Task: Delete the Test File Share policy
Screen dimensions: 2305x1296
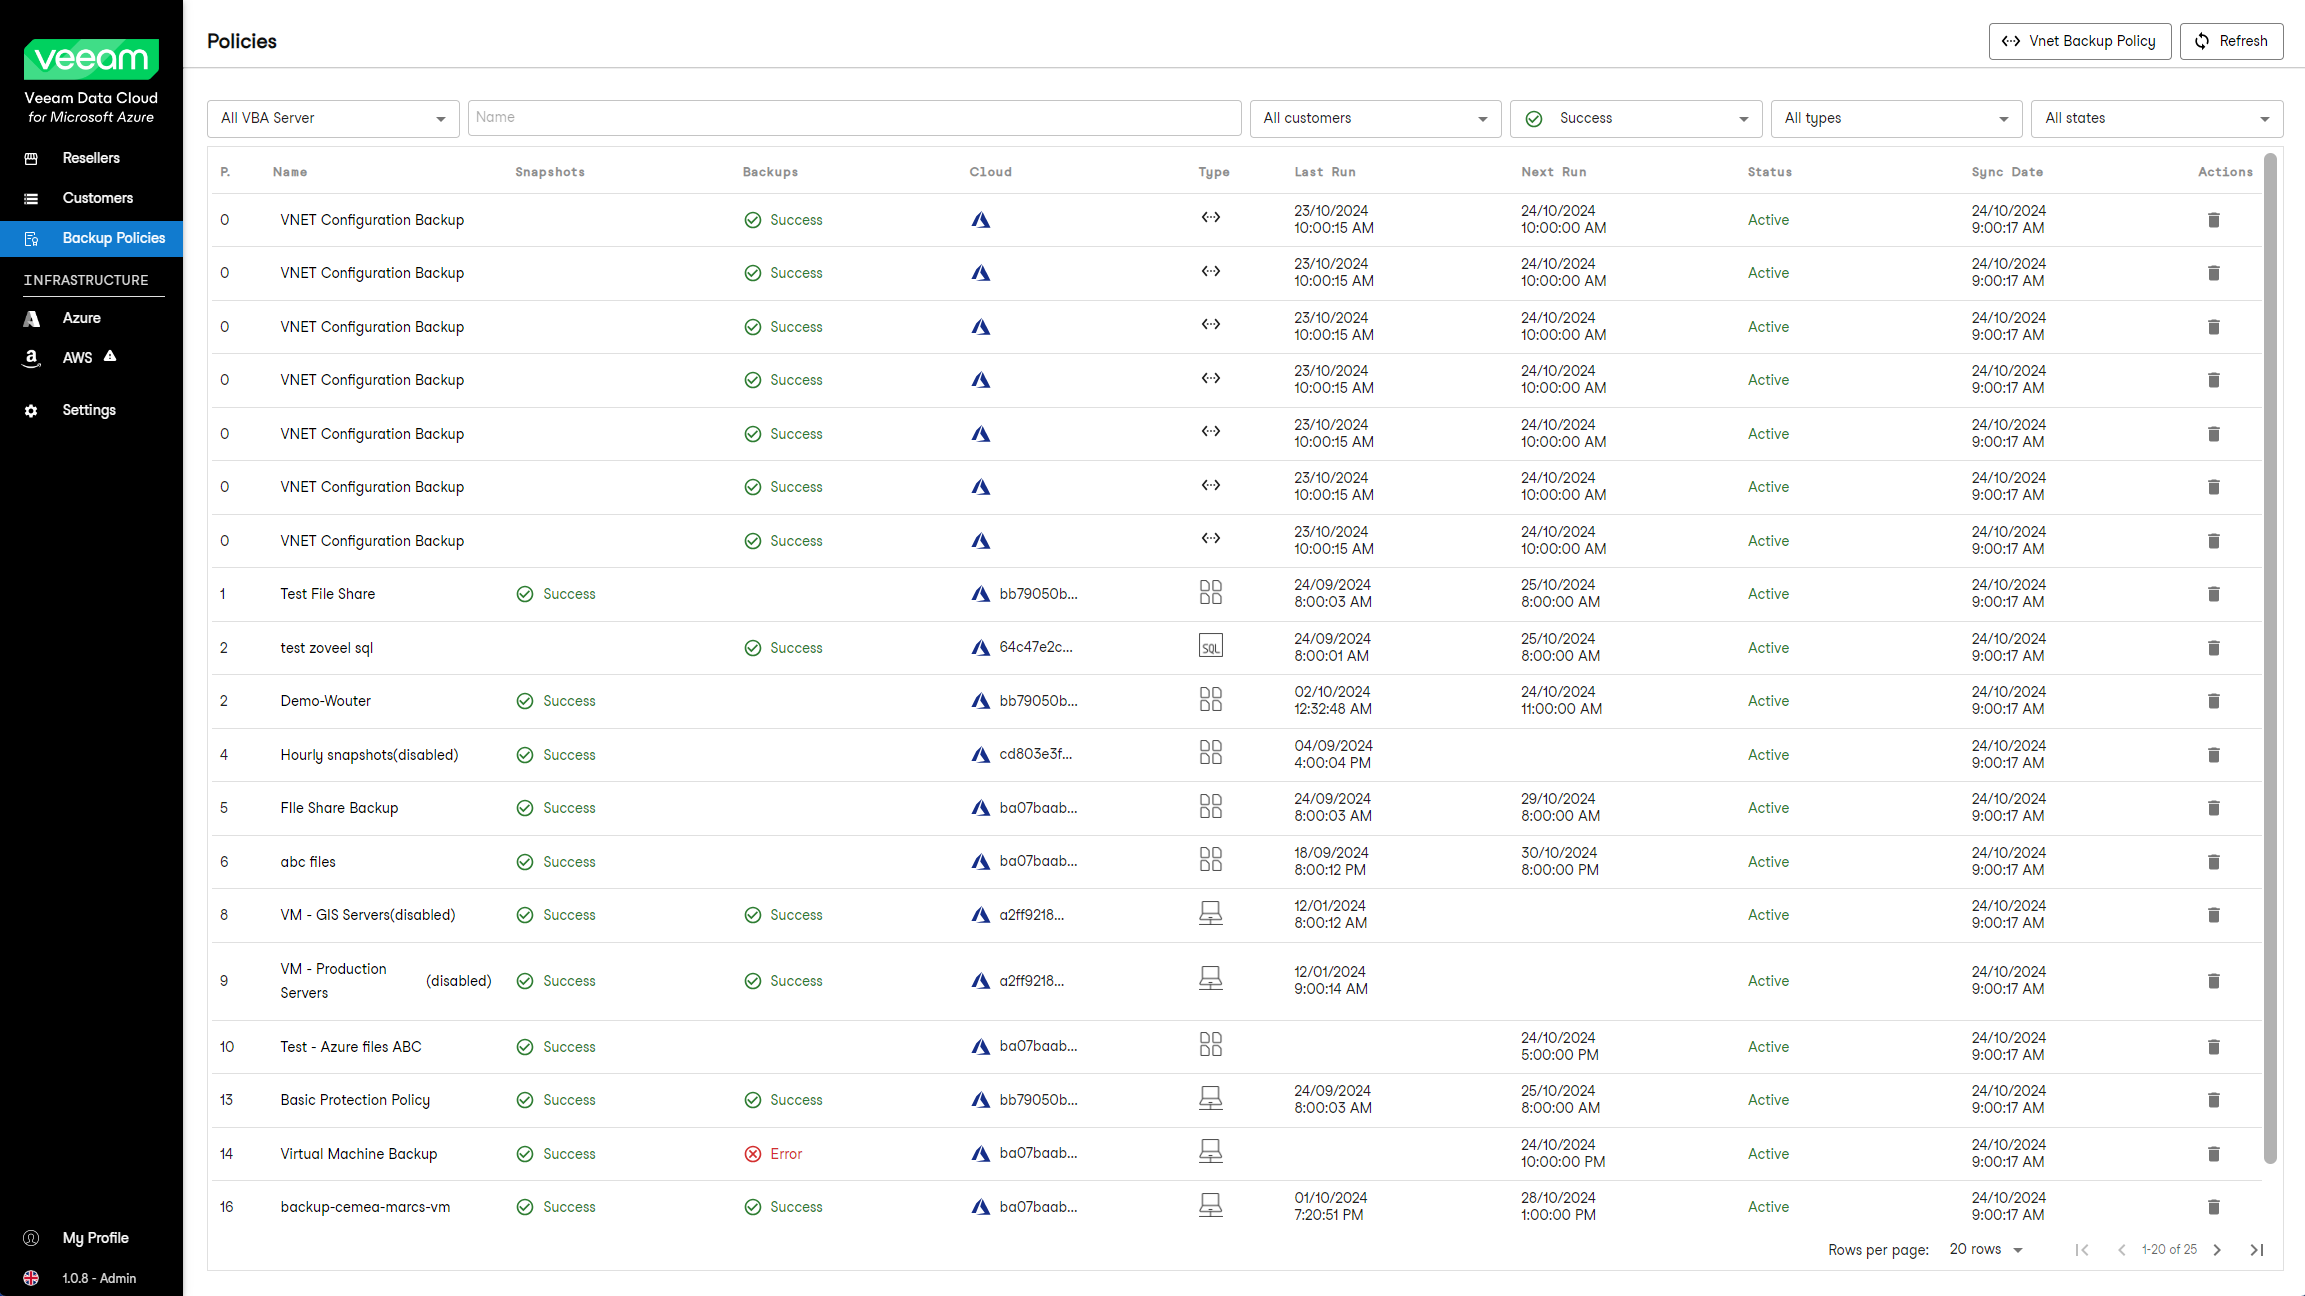Action: pos(2213,594)
